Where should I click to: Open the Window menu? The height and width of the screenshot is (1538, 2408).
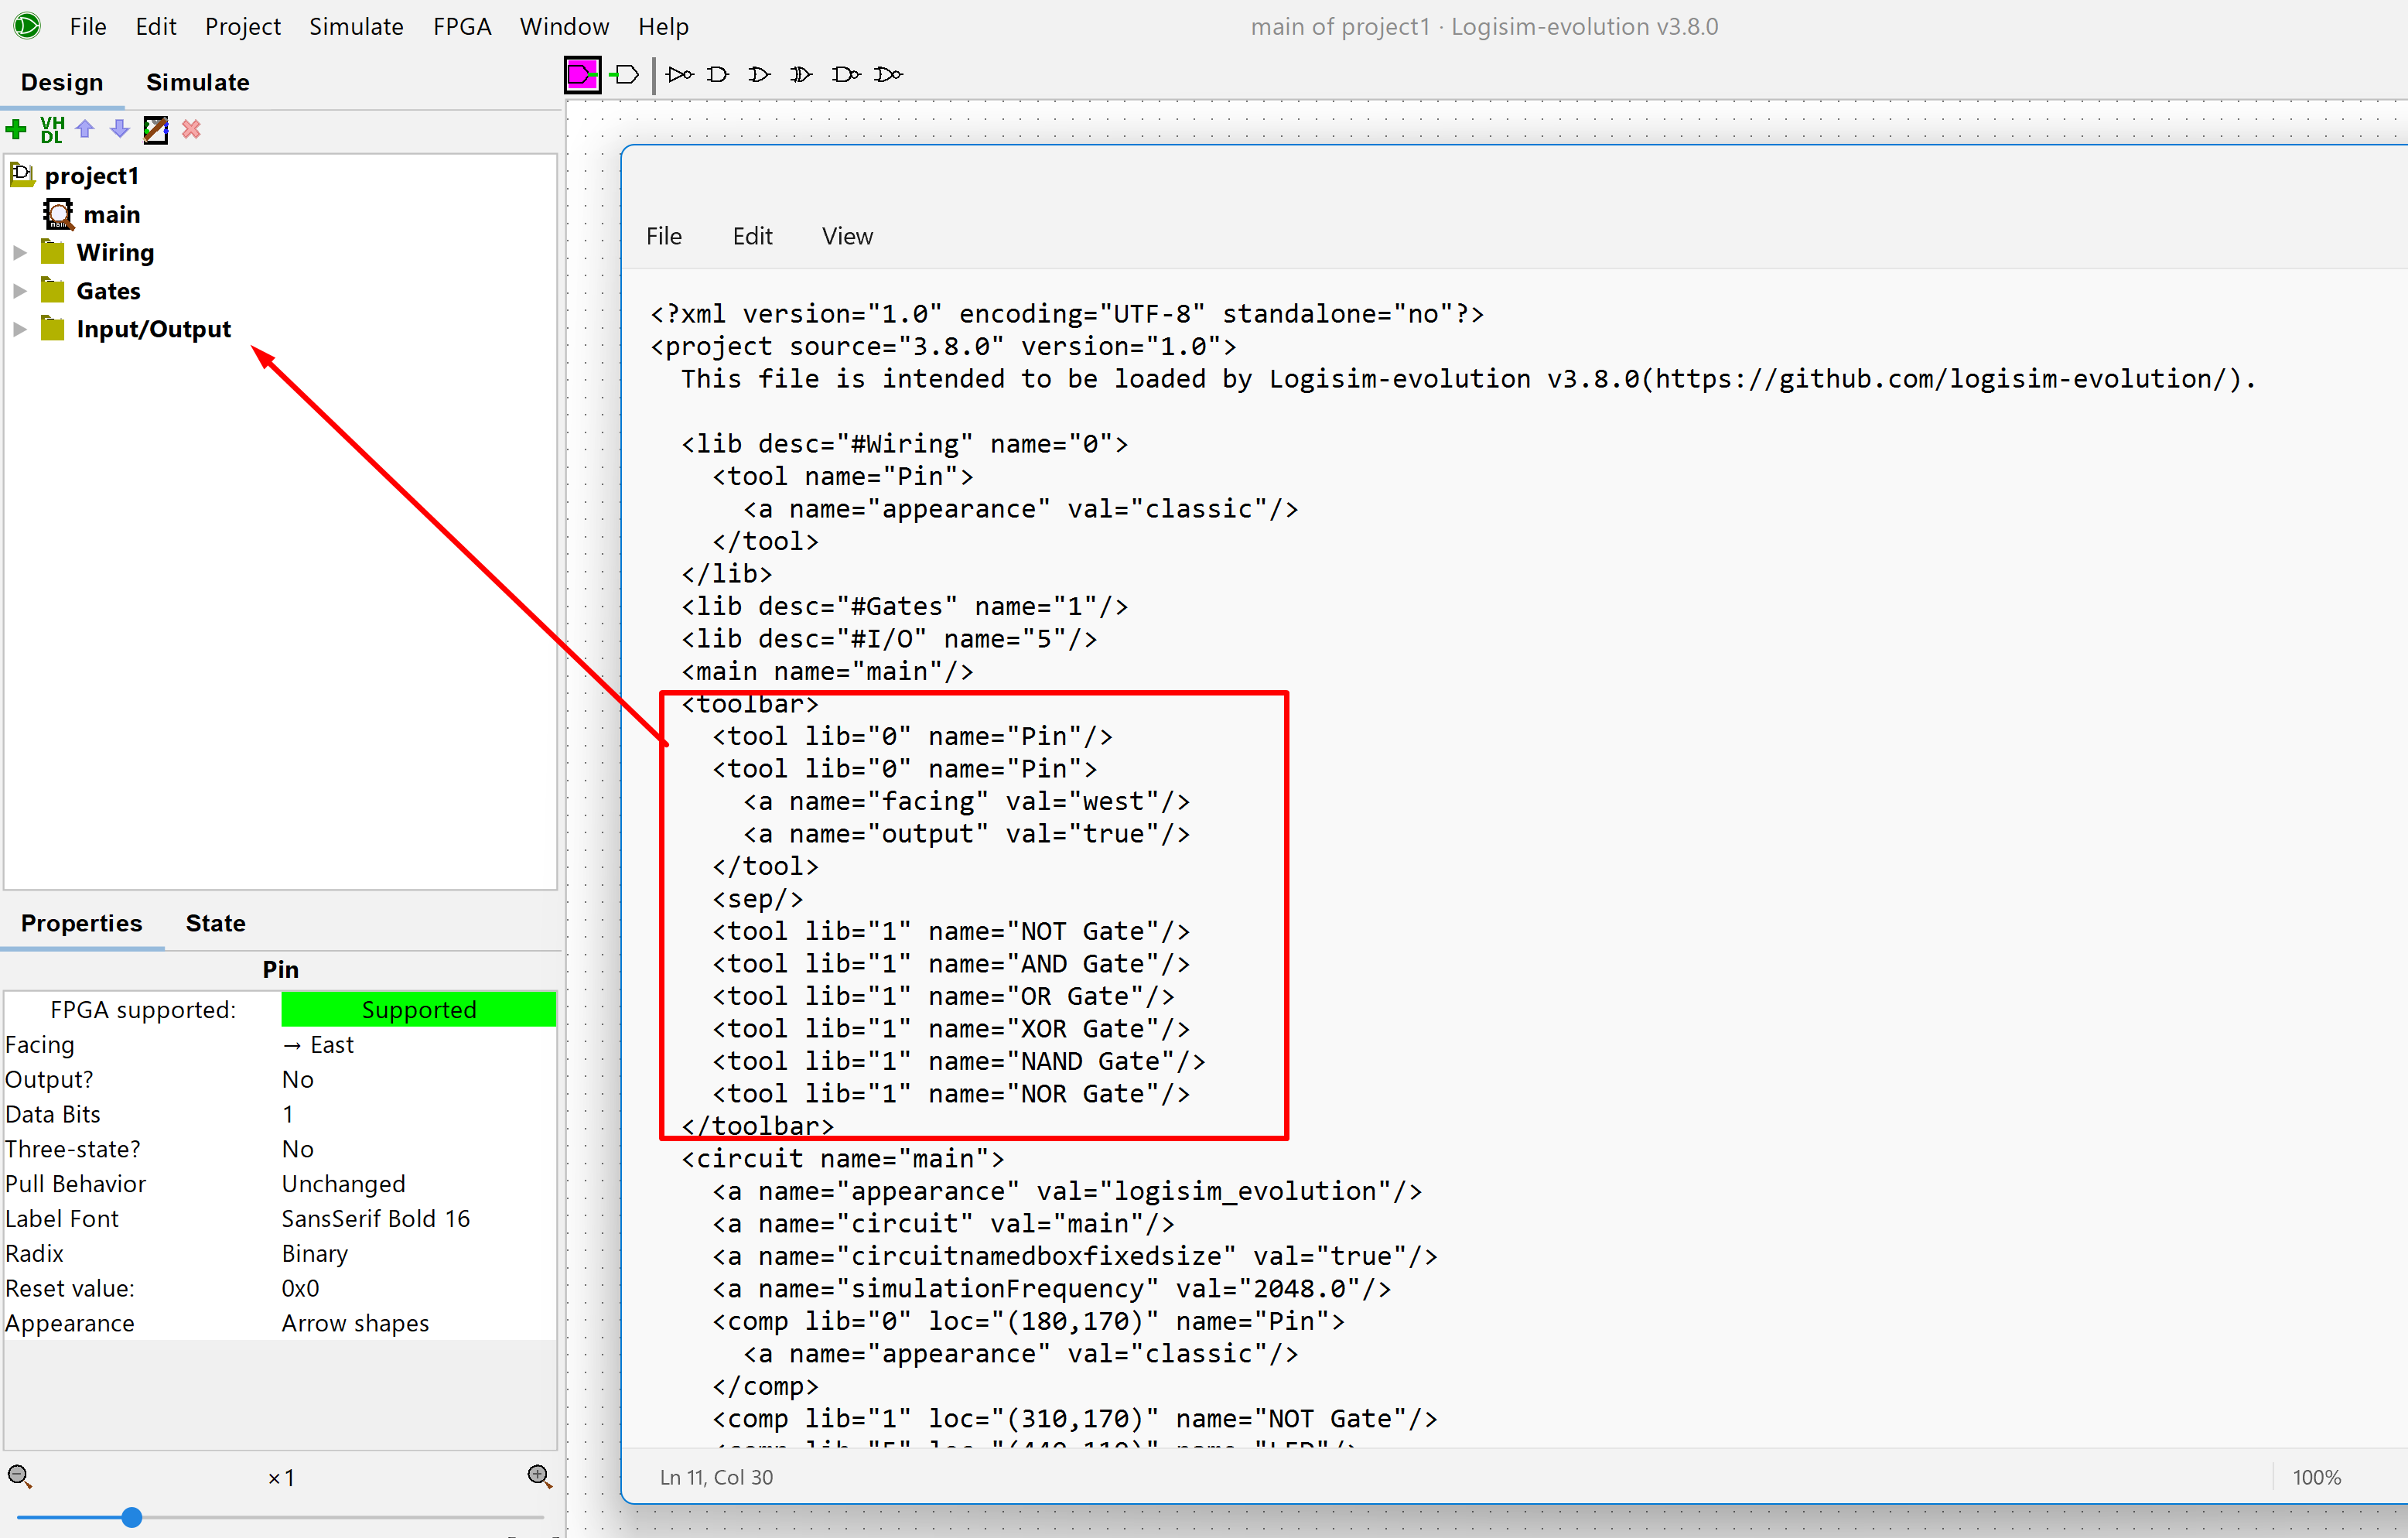coord(564,27)
